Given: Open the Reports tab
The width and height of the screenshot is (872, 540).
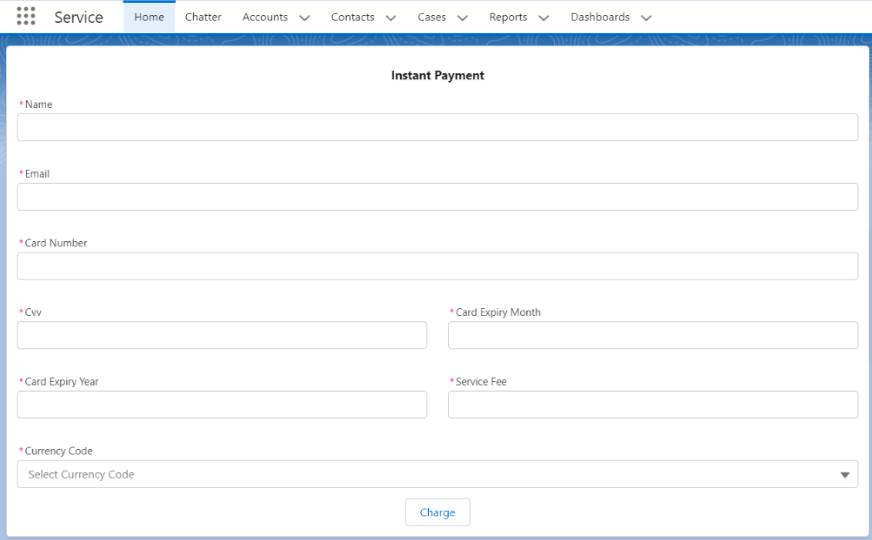Looking at the screenshot, I should (x=508, y=17).
